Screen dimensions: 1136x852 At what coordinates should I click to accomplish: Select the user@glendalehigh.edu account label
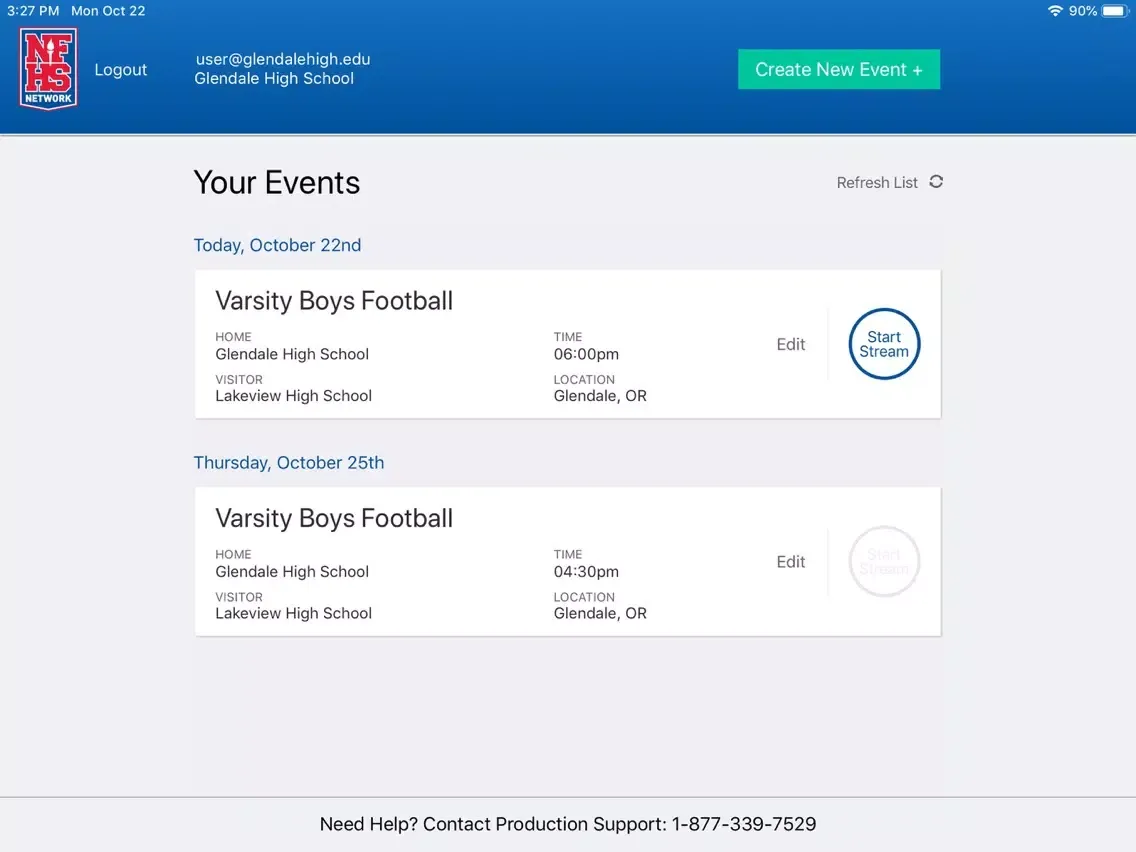(x=283, y=59)
